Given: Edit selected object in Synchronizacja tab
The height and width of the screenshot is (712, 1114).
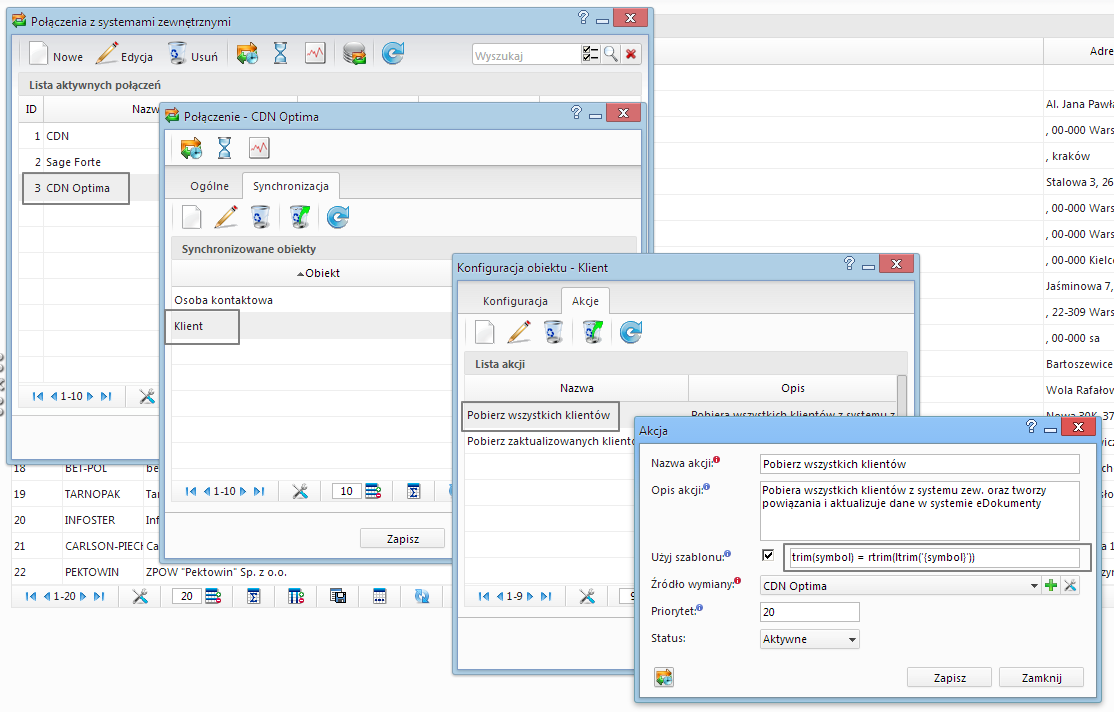Looking at the screenshot, I should (226, 217).
